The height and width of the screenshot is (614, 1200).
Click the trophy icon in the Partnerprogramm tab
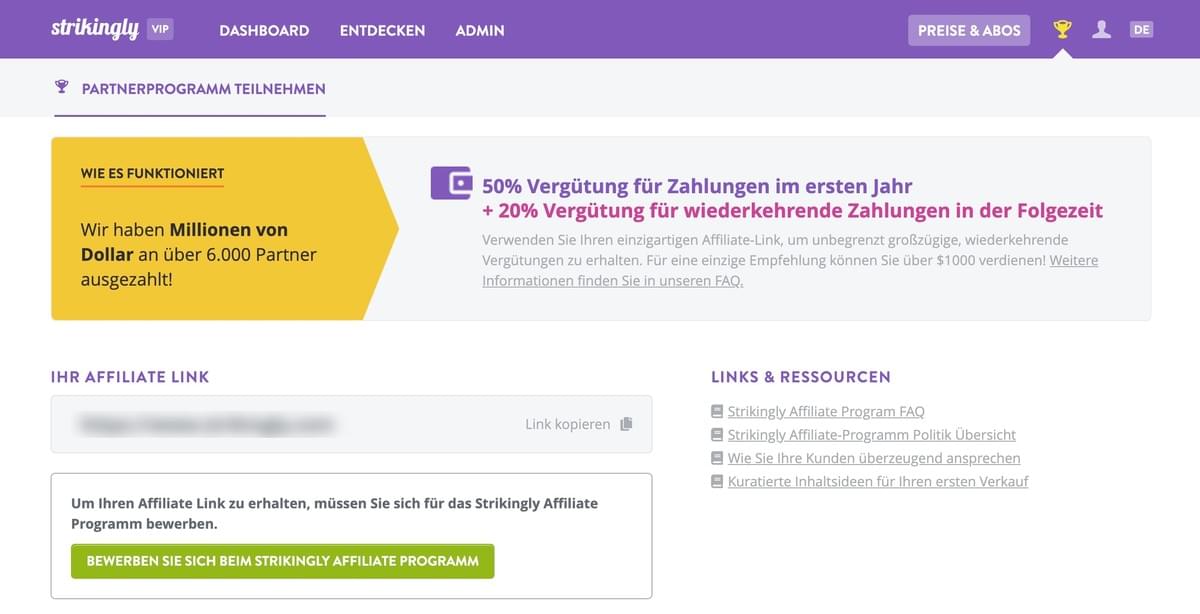click(x=62, y=87)
